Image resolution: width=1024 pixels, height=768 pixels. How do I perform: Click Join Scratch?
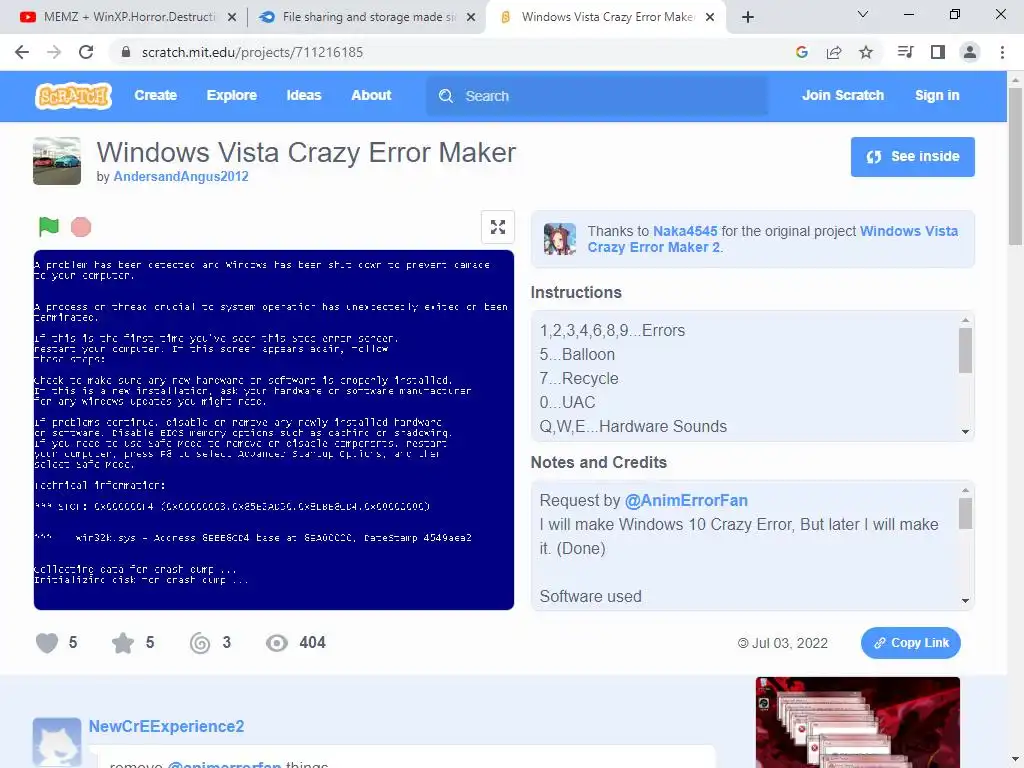point(842,95)
